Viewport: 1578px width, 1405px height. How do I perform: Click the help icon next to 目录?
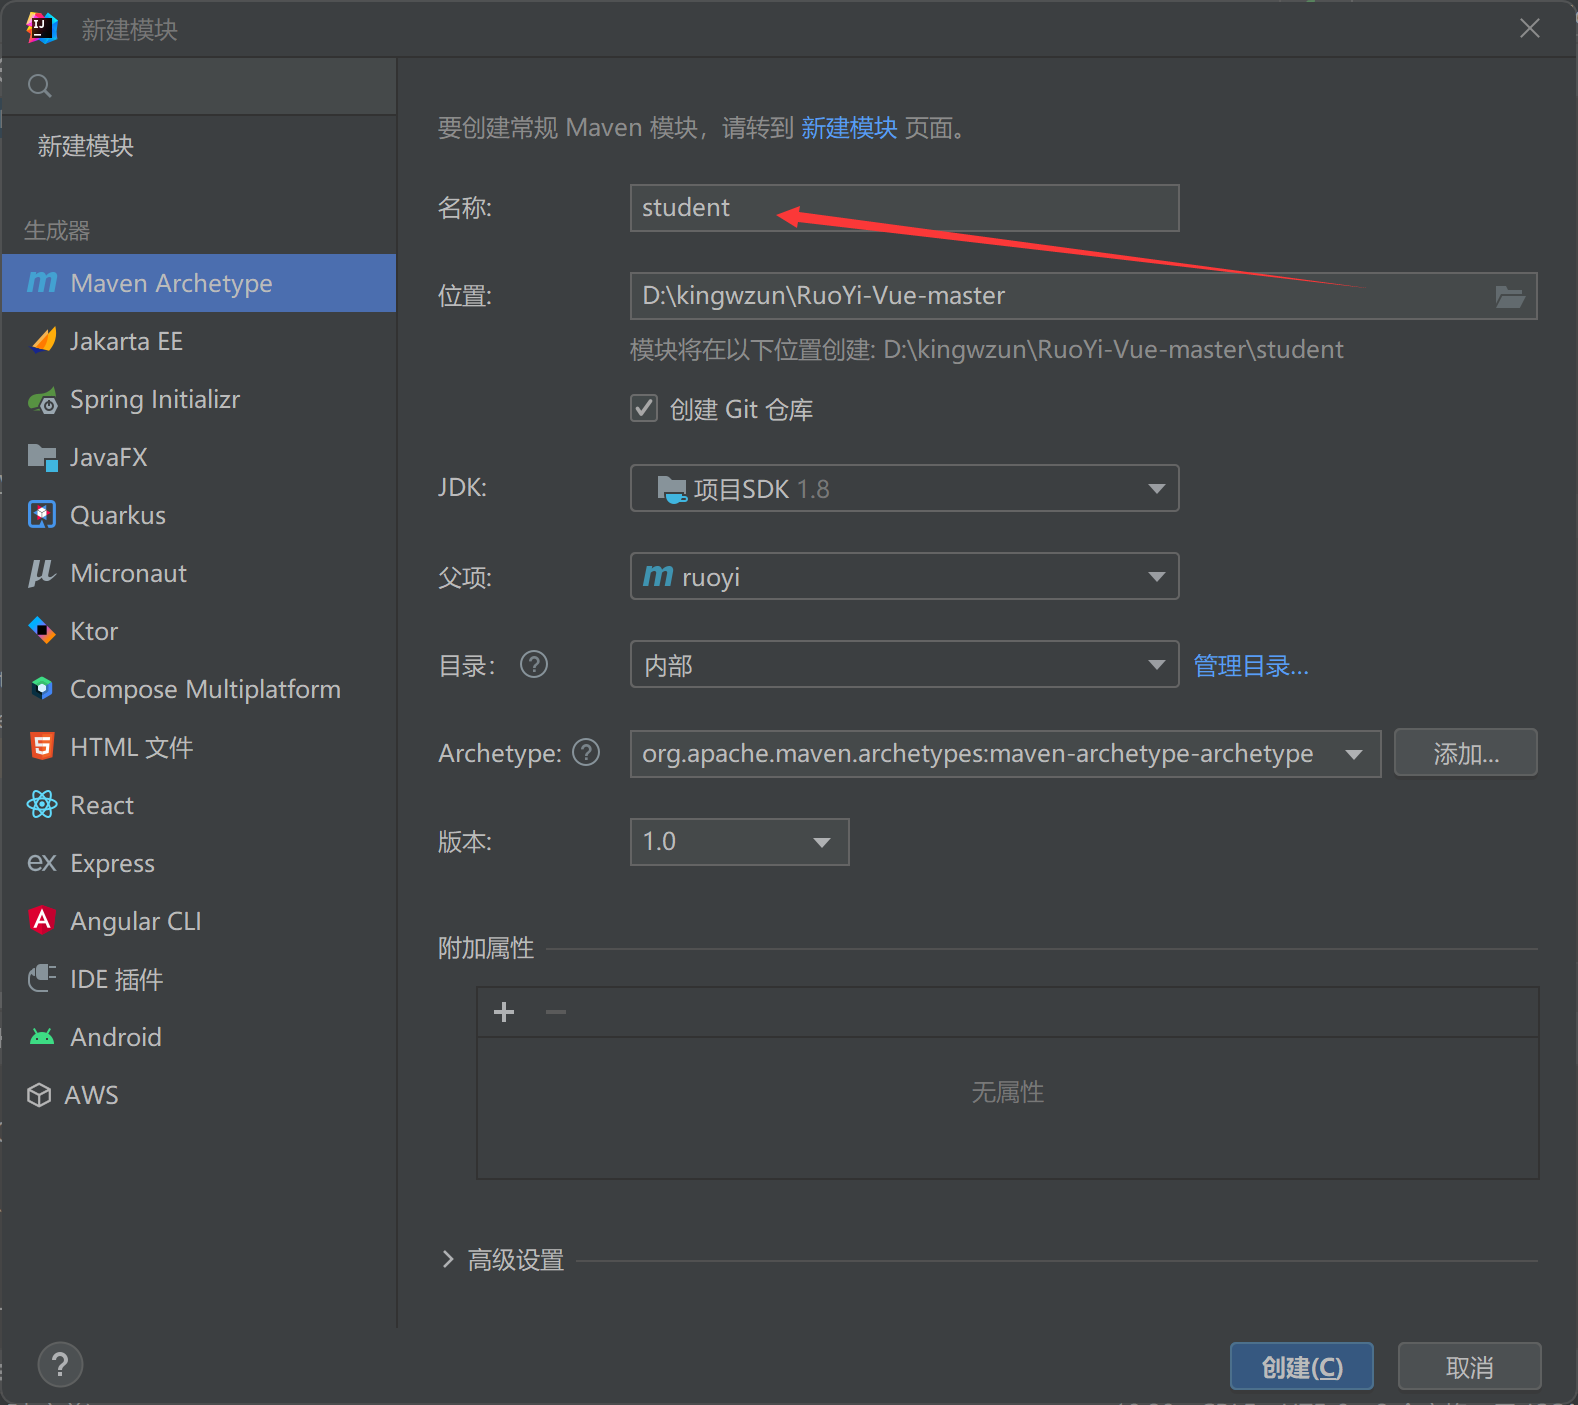pos(534,664)
